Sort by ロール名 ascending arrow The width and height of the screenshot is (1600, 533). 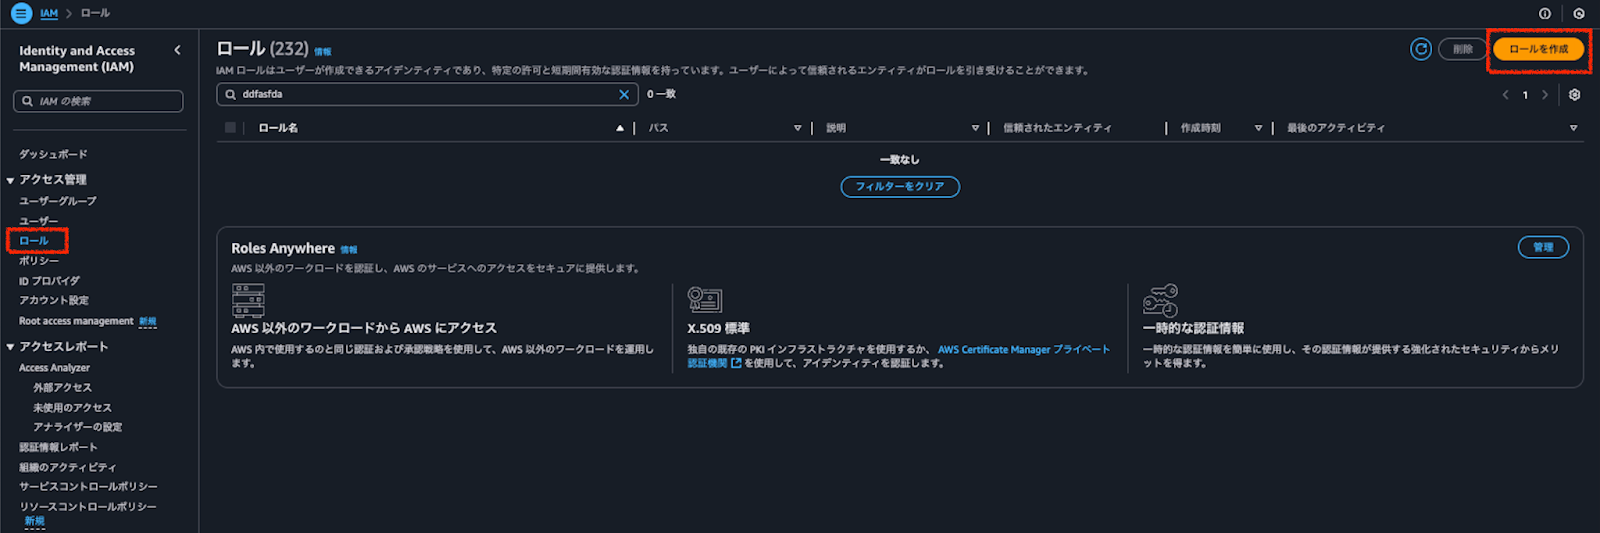[620, 128]
